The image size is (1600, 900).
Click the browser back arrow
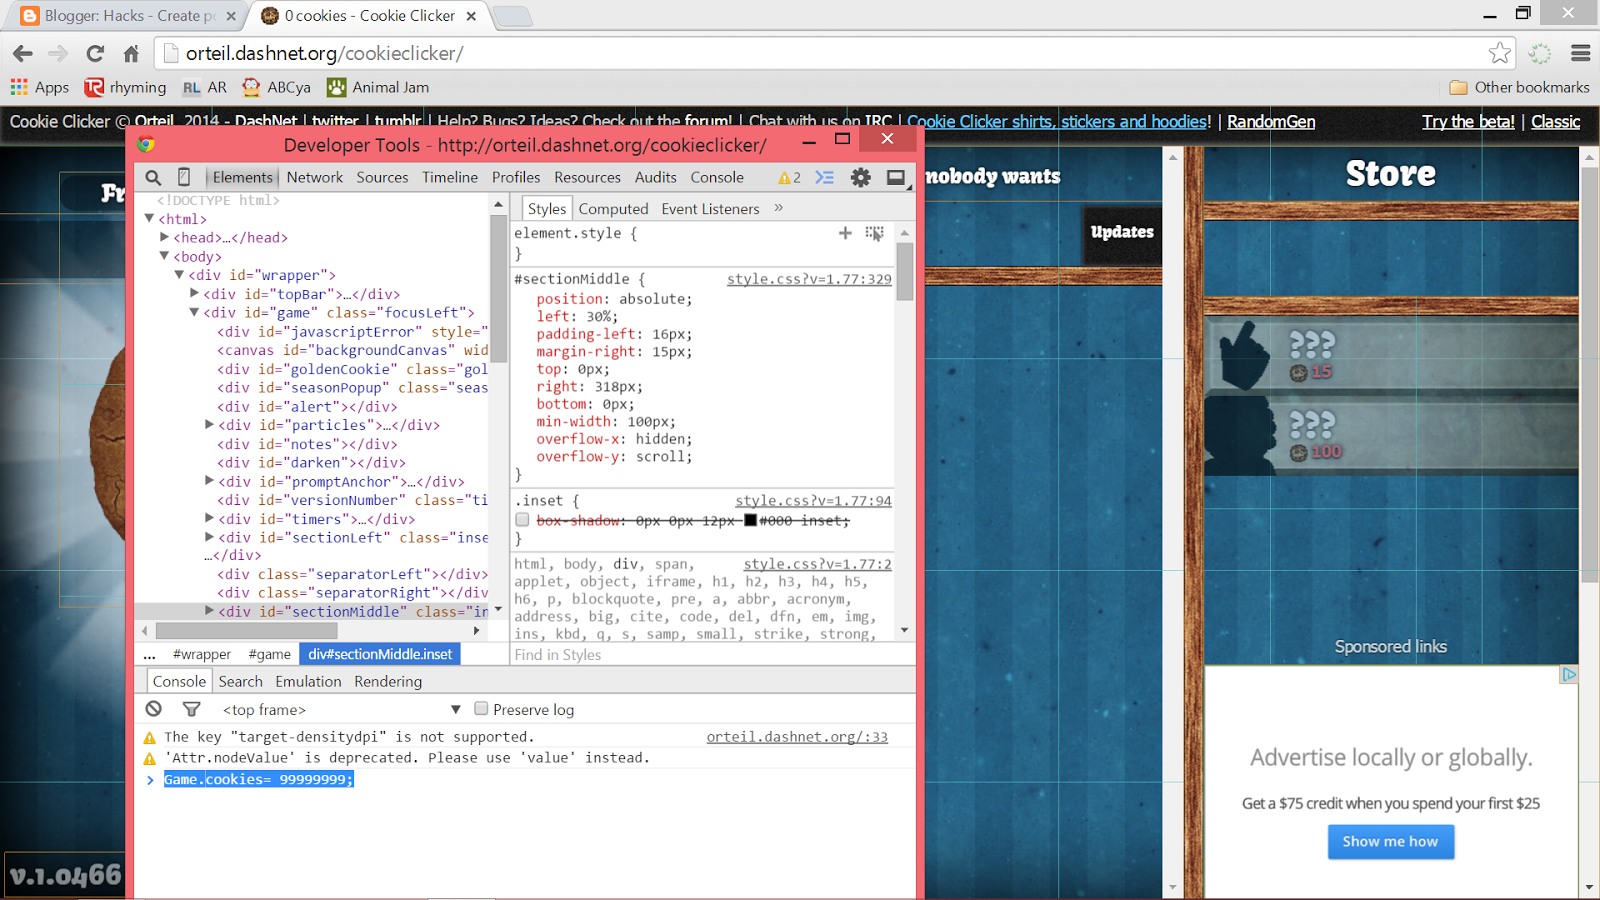point(23,53)
